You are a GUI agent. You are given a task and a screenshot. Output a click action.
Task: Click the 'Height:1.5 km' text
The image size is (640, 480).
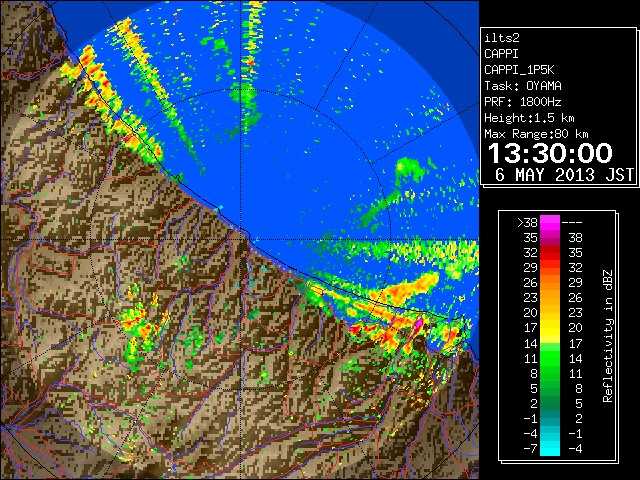tap(529, 118)
